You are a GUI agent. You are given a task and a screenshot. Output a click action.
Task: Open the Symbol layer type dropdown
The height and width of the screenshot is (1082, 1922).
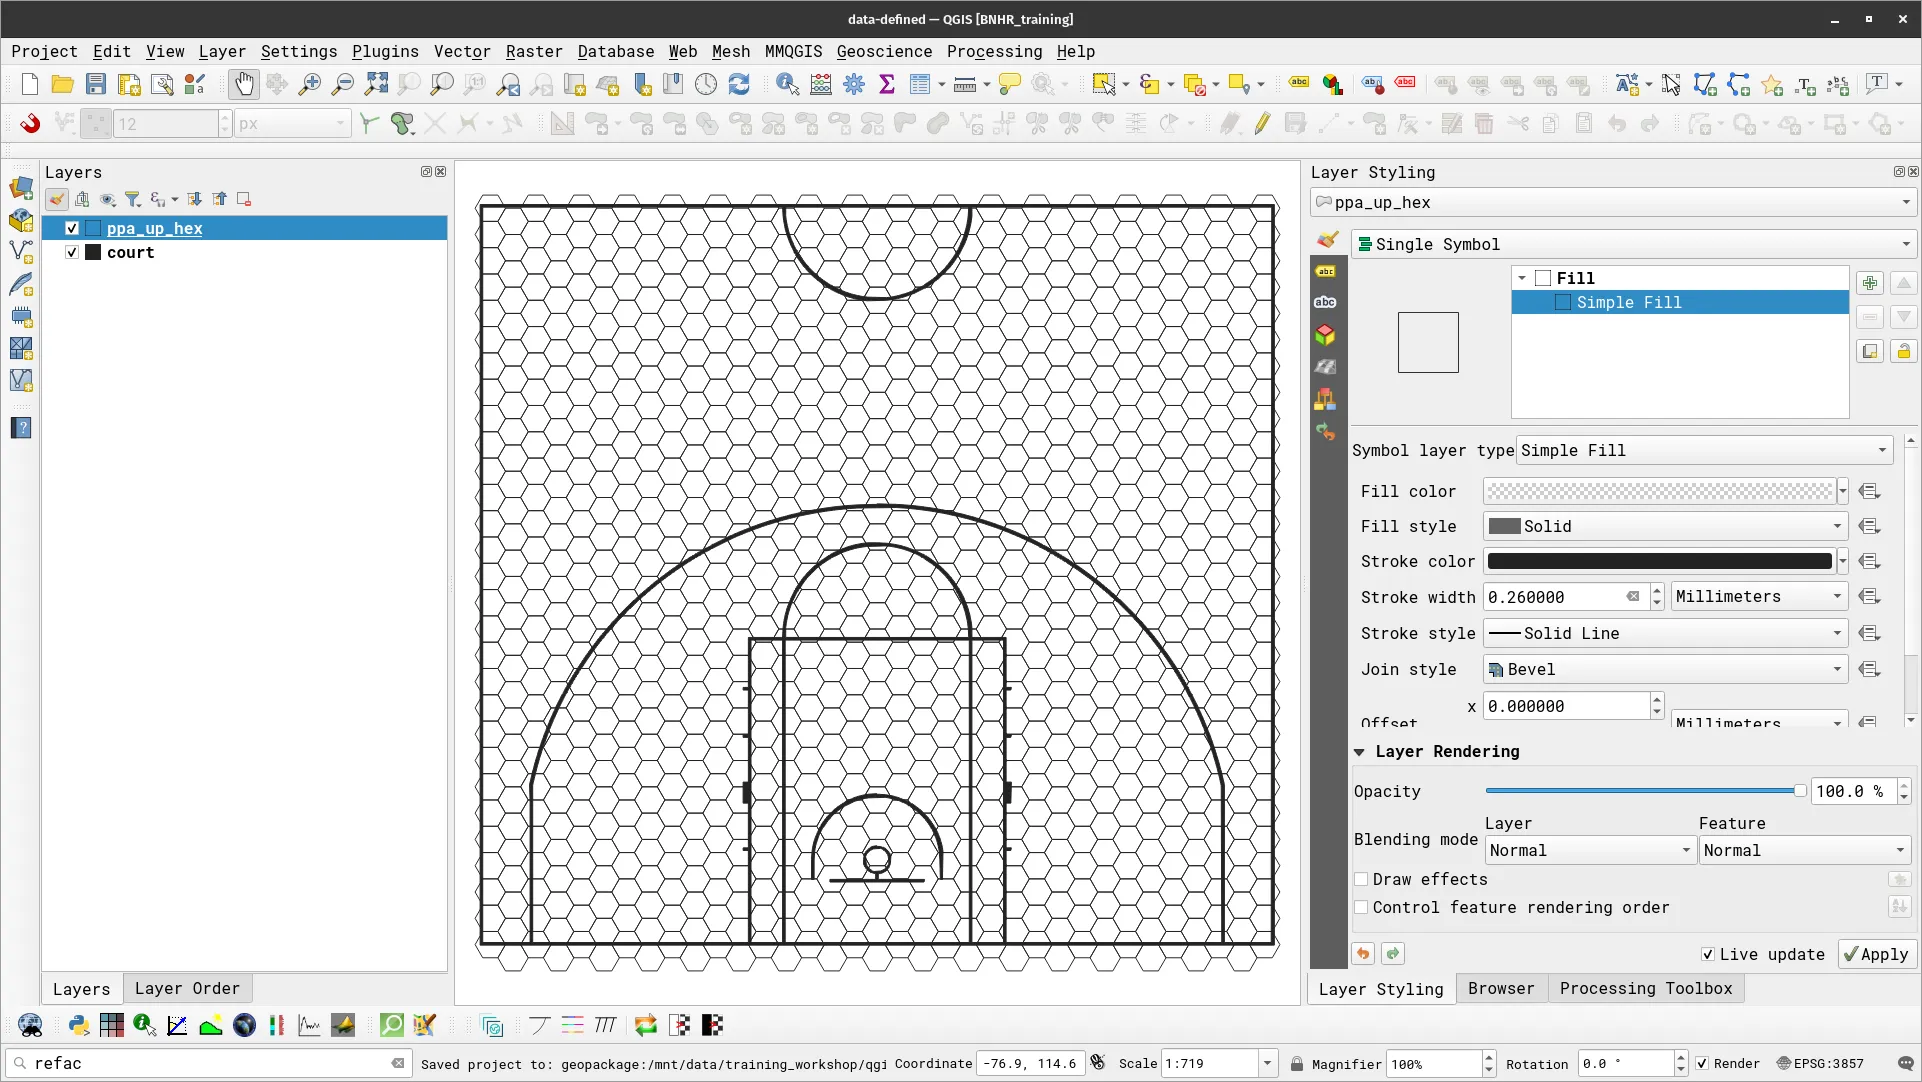[x=1700, y=450]
